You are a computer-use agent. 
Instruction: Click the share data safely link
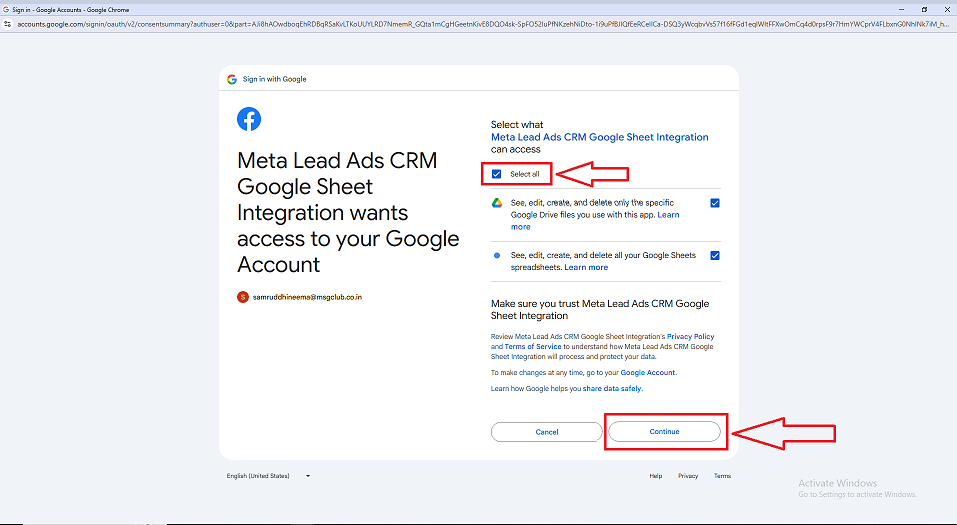[x=612, y=388]
